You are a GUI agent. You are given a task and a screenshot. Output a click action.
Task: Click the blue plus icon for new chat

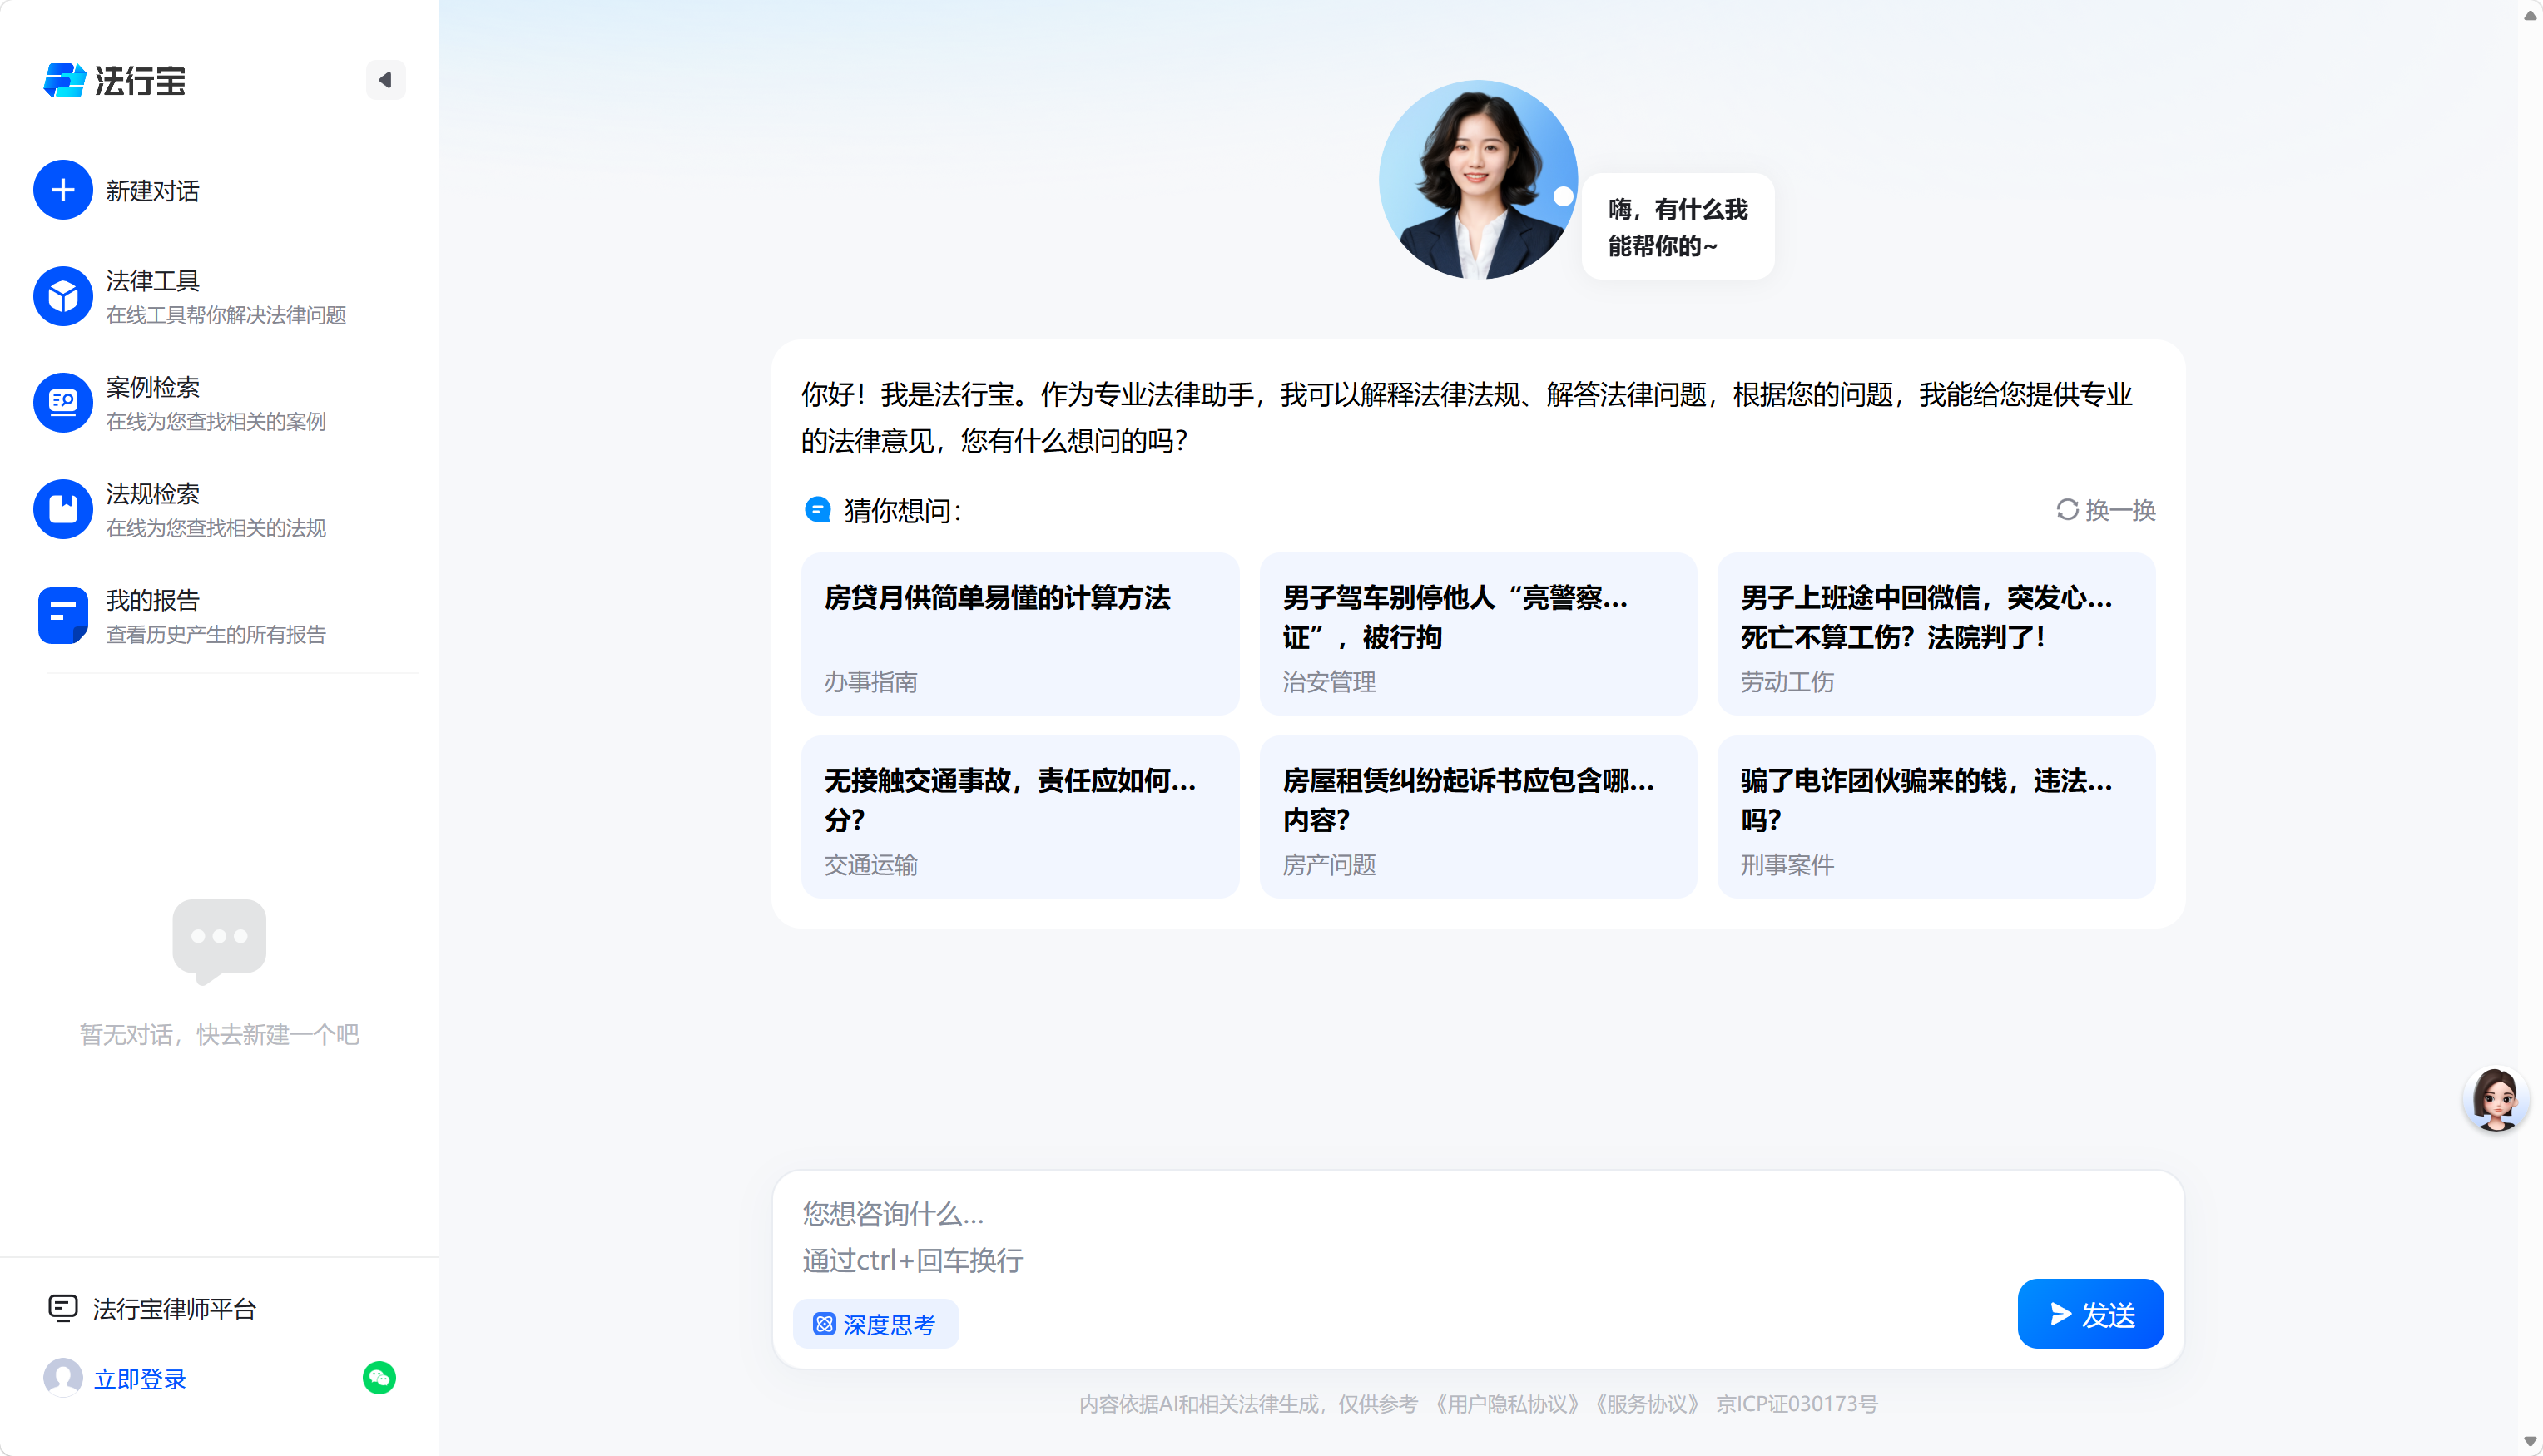click(x=63, y=190)
